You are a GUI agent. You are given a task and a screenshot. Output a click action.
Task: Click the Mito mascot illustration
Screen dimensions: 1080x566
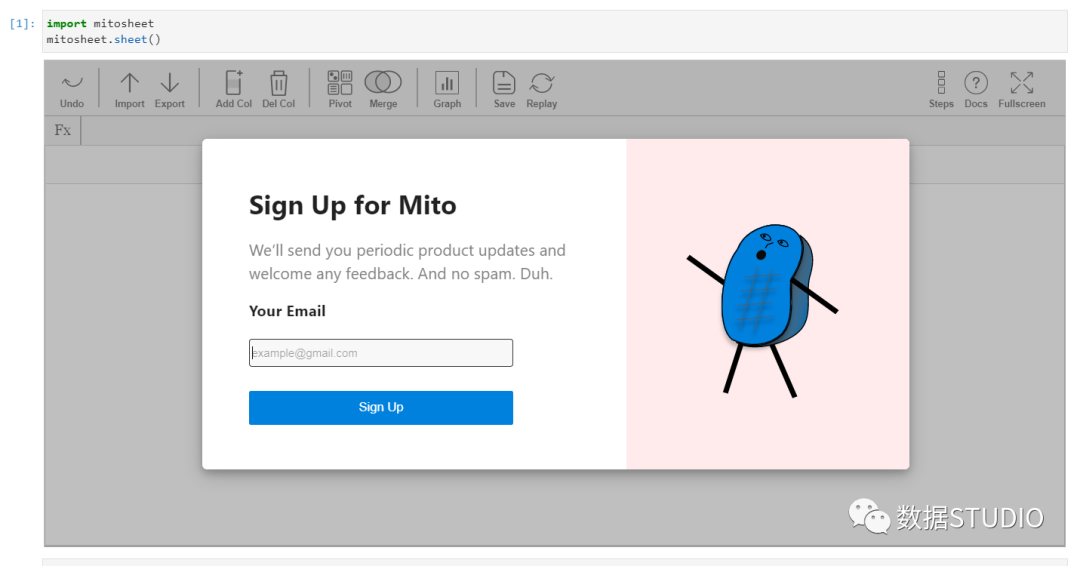(x=762, y=310)
